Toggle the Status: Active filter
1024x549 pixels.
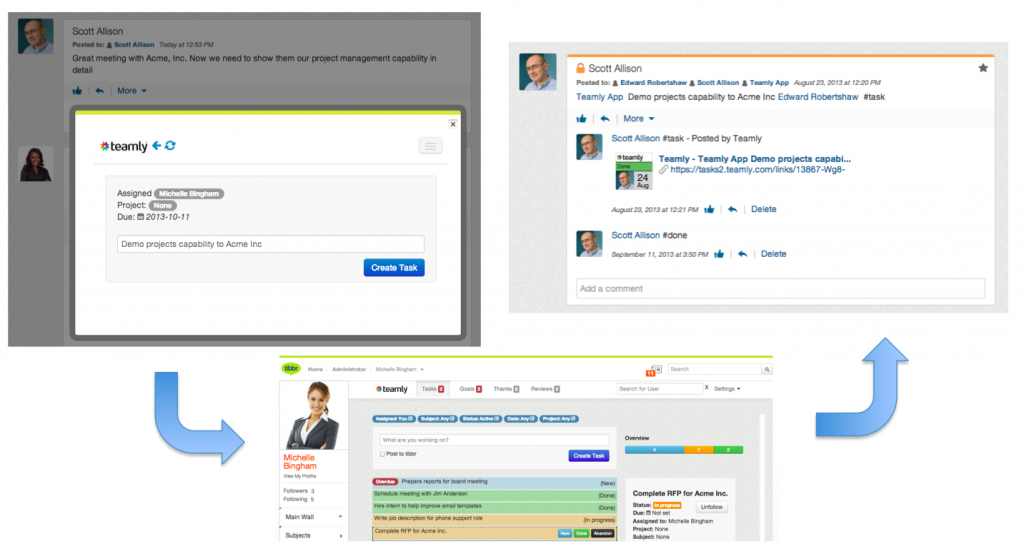point(481,418)
